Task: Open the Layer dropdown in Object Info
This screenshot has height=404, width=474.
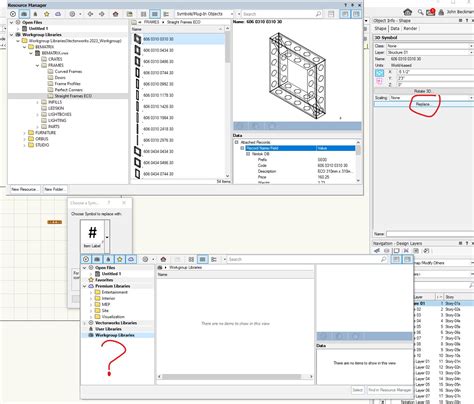Action: click(430, 52)
